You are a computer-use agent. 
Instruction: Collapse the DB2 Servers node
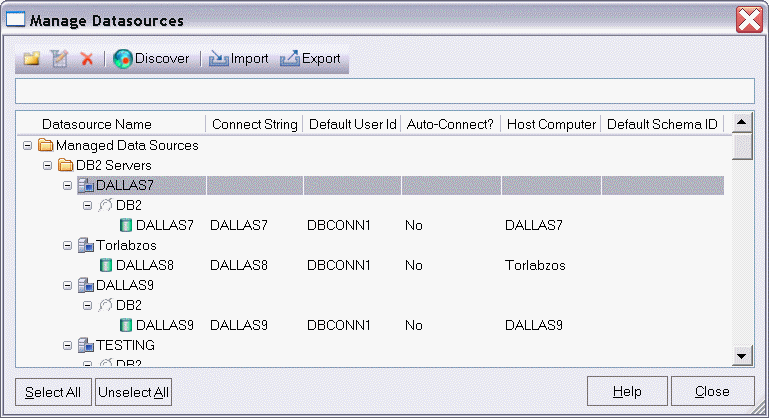pos(48,165)
